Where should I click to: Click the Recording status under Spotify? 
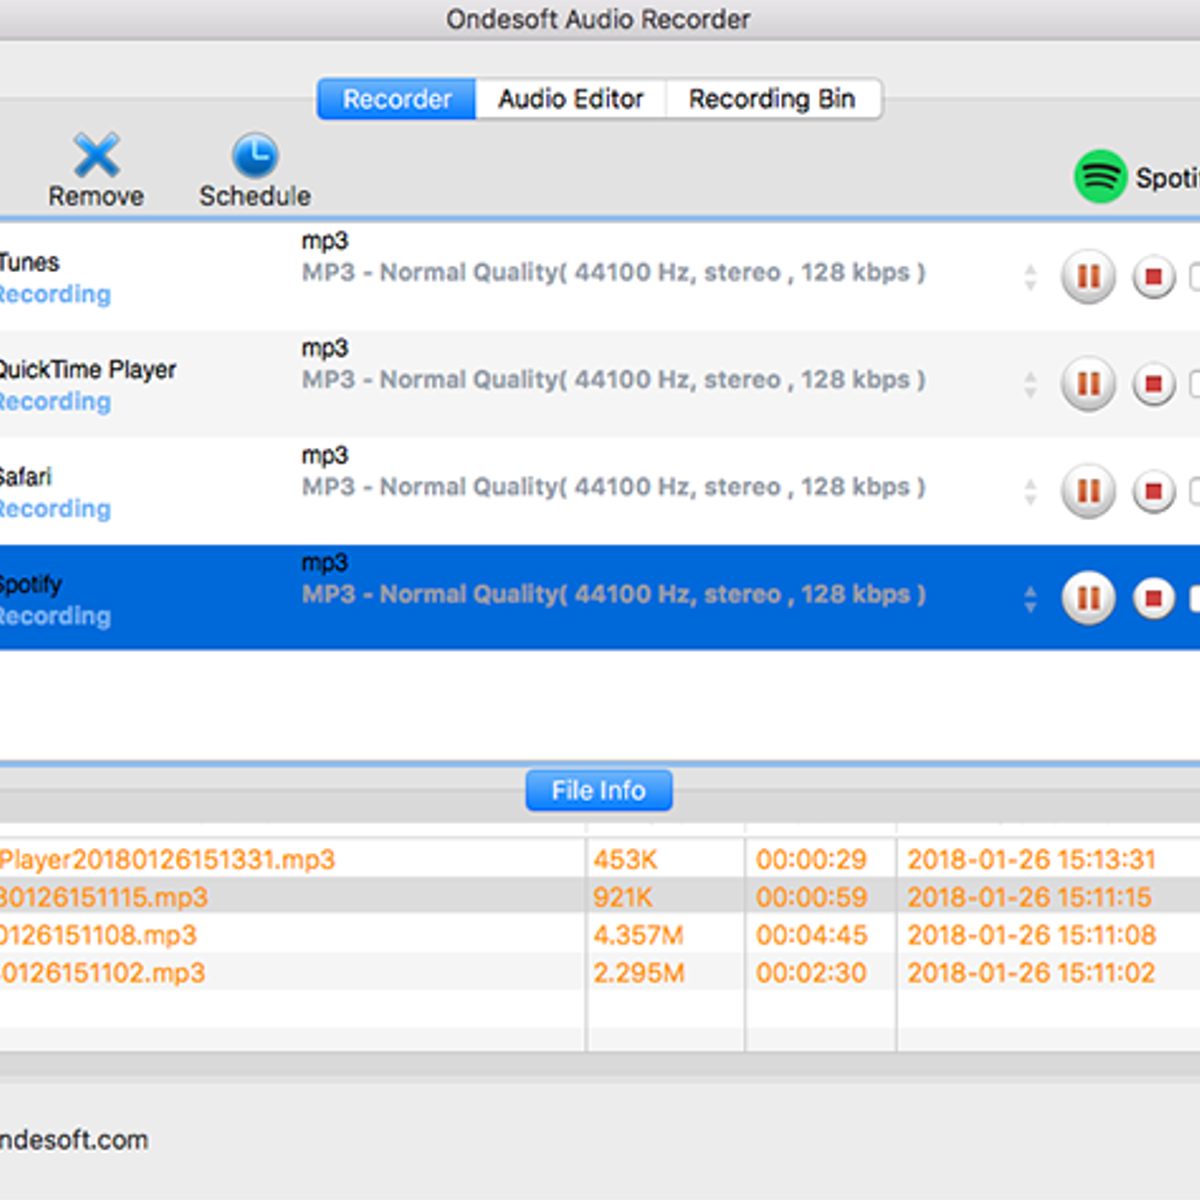(x=55, y=616)
